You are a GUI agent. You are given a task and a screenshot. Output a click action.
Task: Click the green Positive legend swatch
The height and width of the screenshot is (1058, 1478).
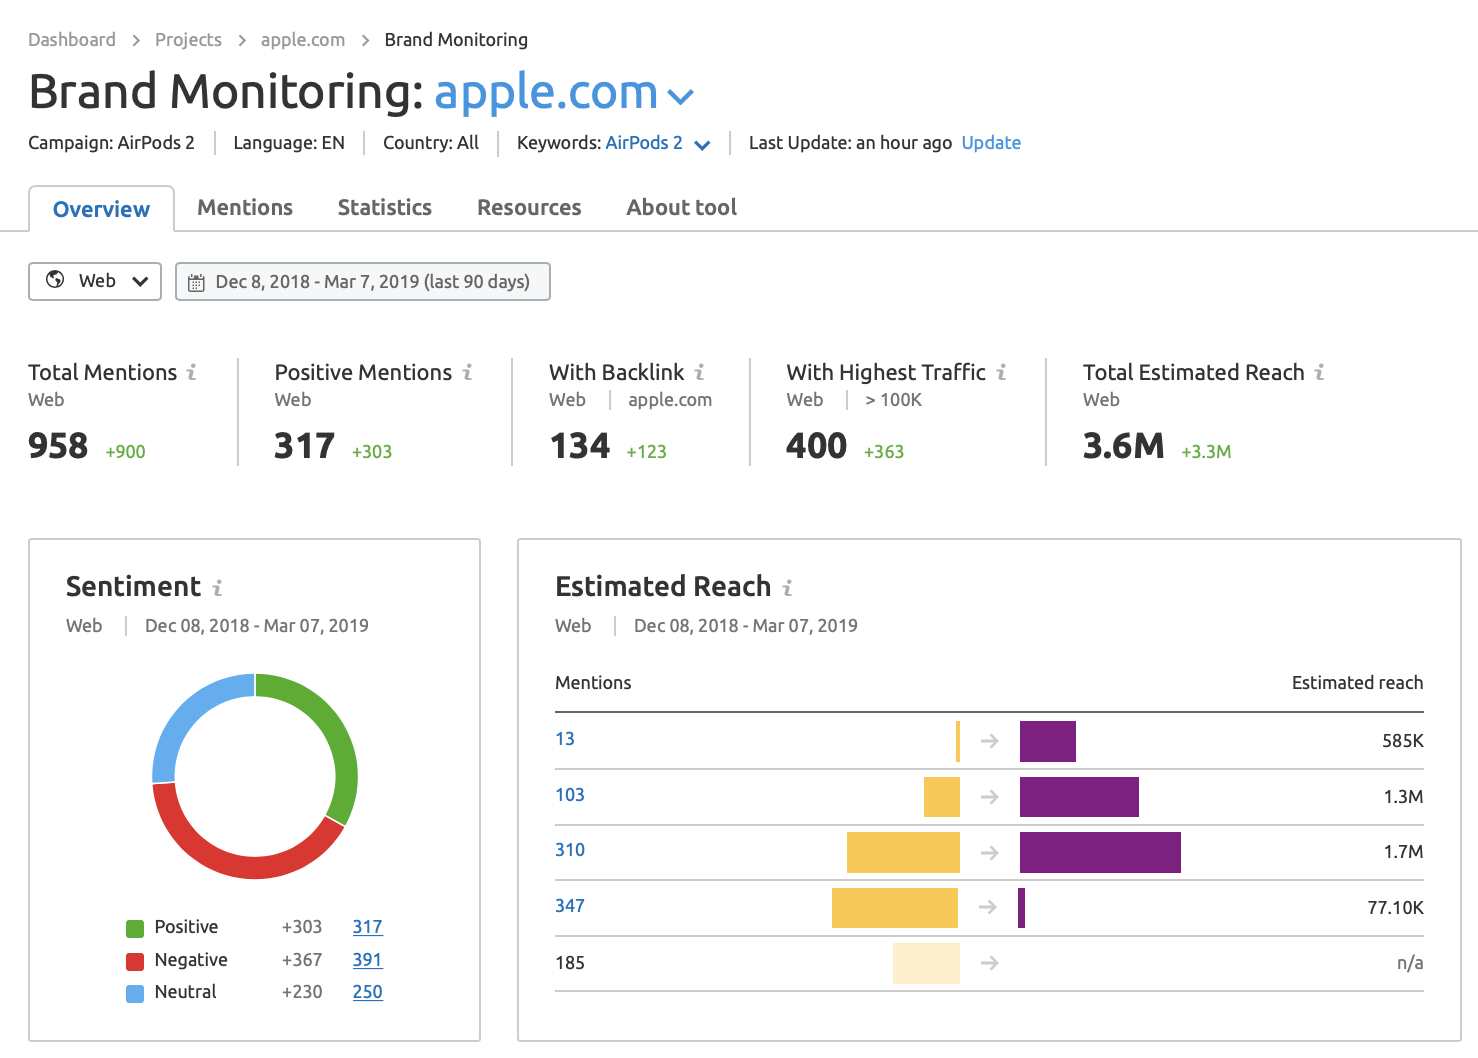click(x=134, y=927)
